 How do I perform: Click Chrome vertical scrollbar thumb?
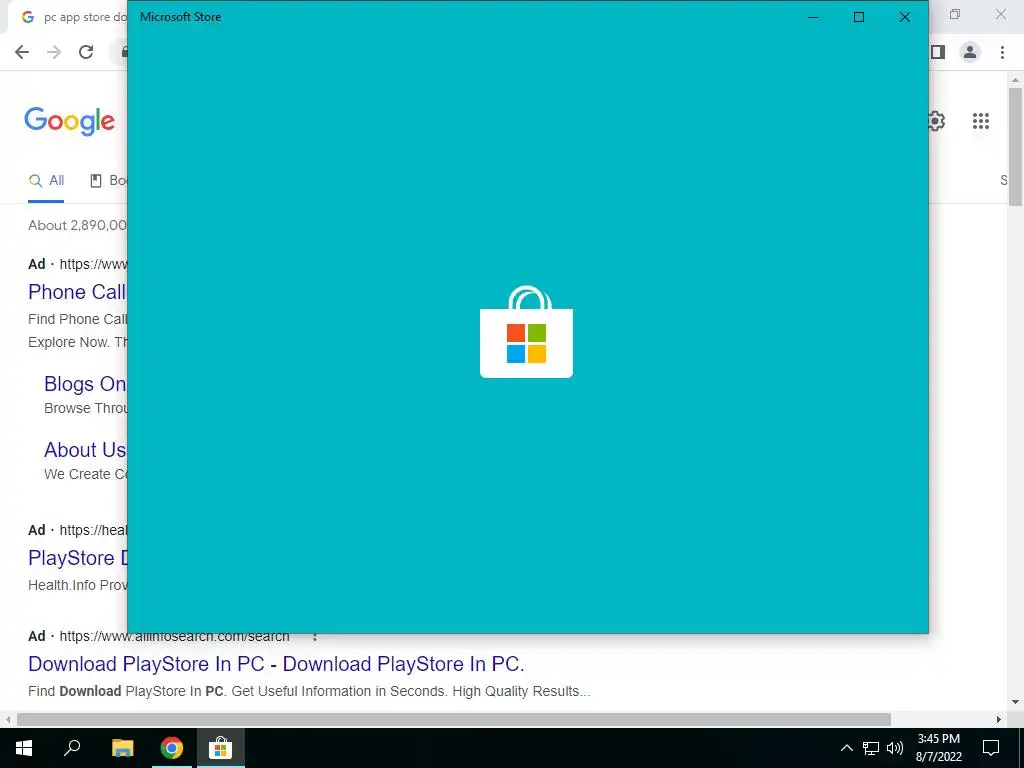point(1015,147)
